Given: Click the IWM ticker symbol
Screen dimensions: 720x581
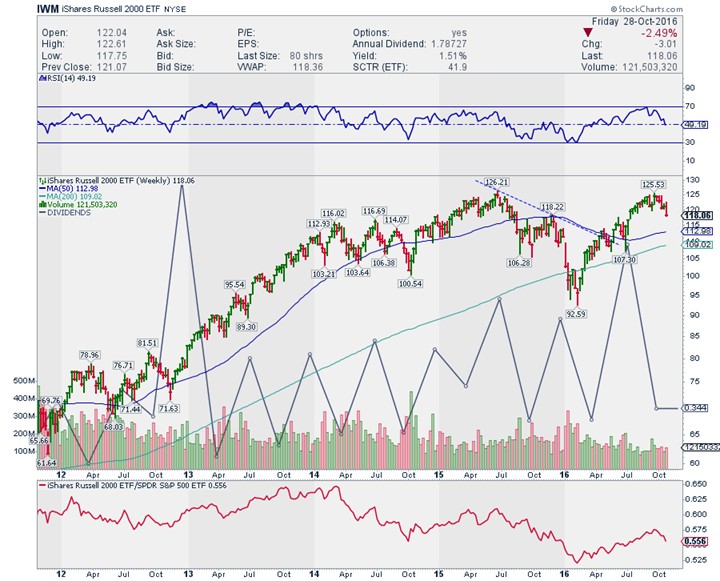Looking at the screenshot, I should [x=48, y=9].
